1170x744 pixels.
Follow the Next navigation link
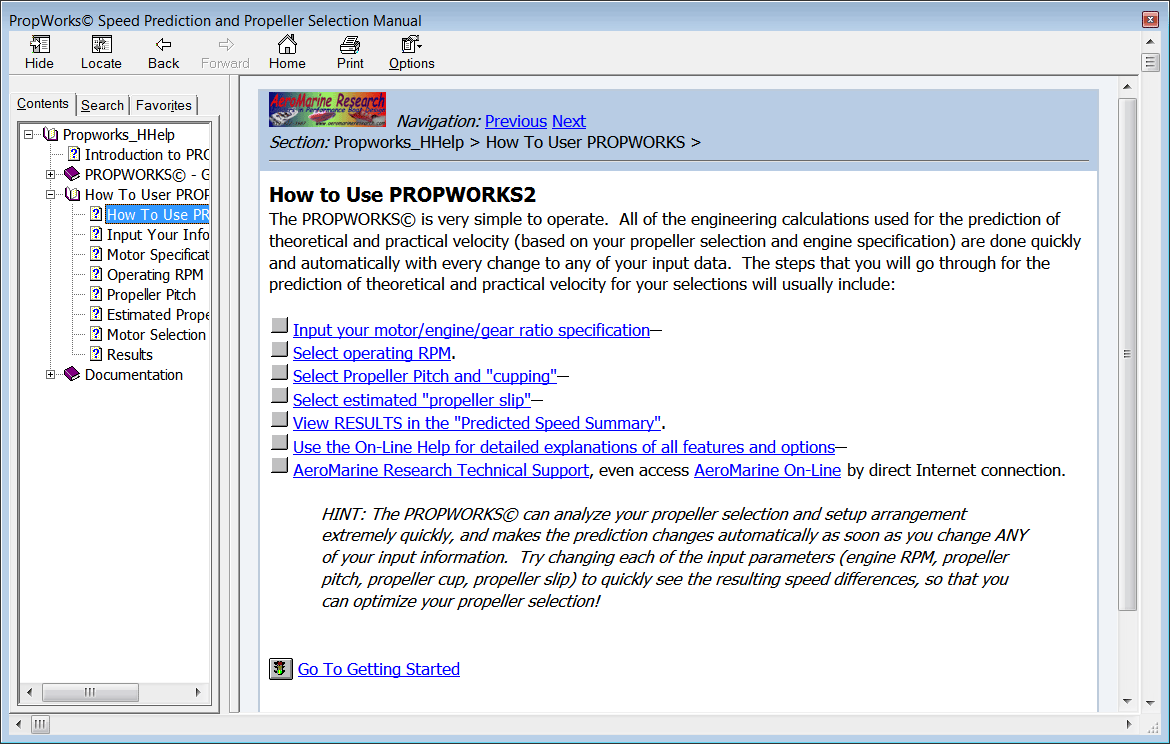click(x=569, y=121)
